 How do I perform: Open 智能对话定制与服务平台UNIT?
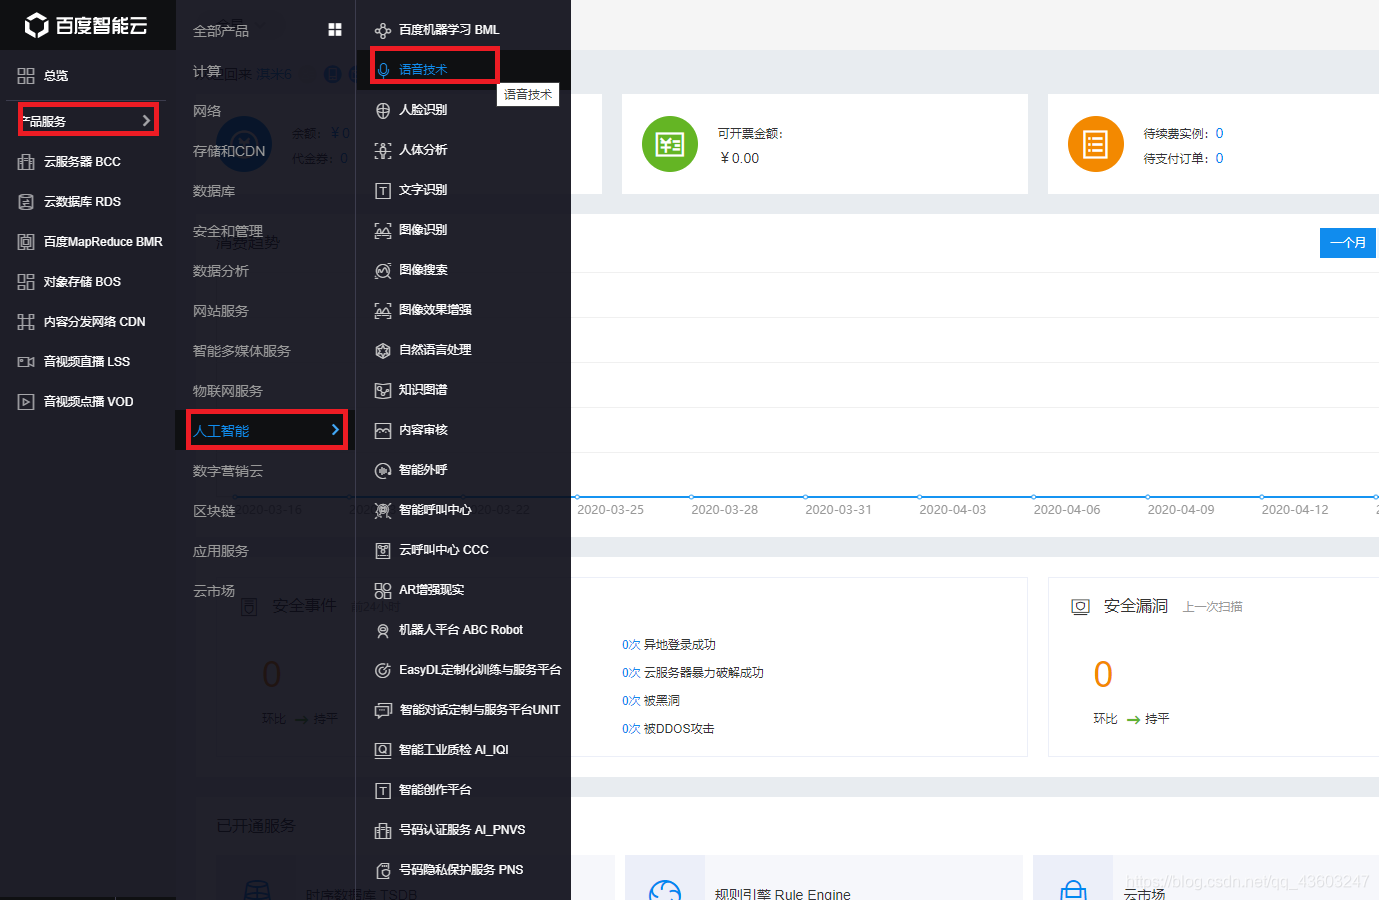[480, 710]
